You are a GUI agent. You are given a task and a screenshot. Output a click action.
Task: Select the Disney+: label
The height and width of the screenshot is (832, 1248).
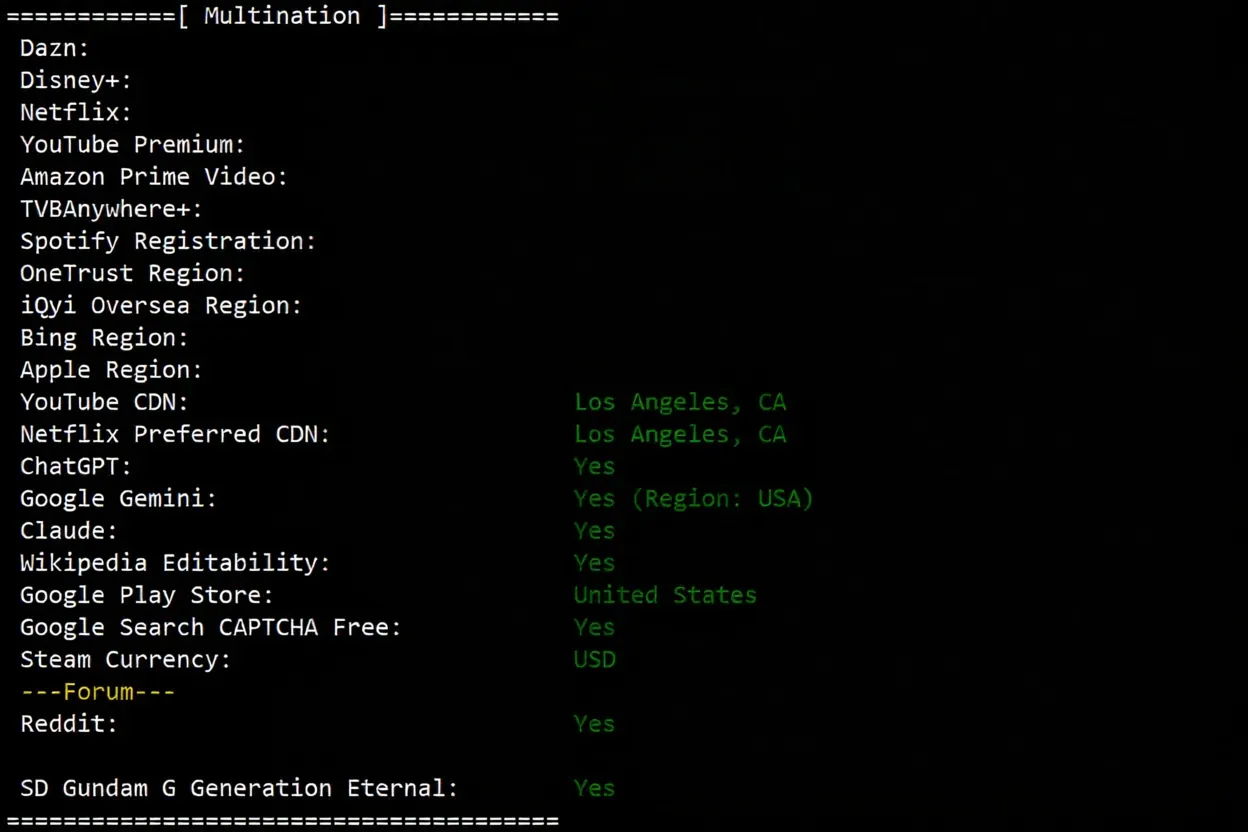76,81
